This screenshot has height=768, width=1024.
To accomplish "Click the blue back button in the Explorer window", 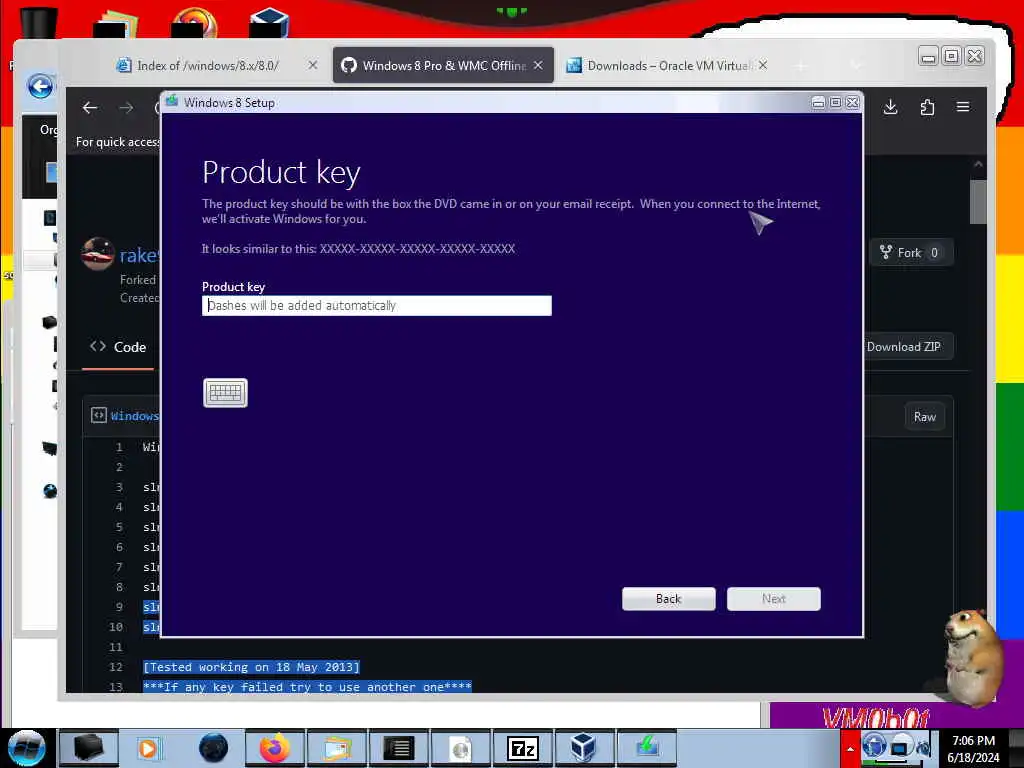I will pos(40,86).
